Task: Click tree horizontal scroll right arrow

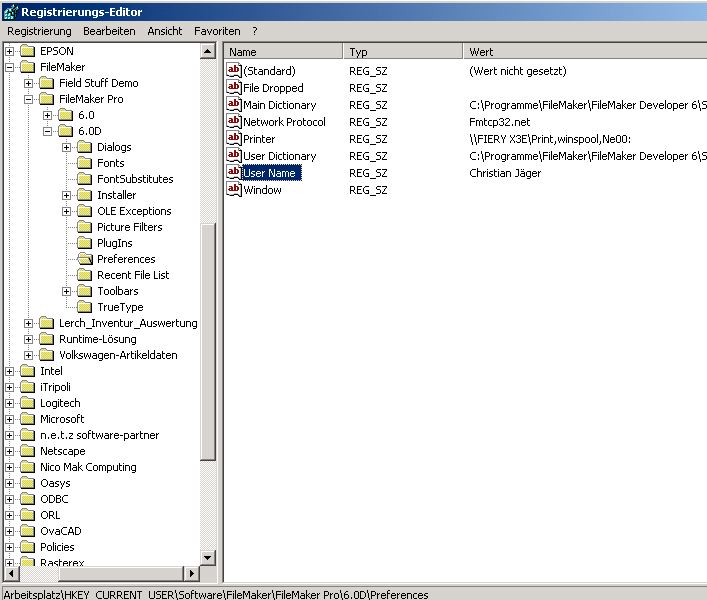Action: (191, 573)
